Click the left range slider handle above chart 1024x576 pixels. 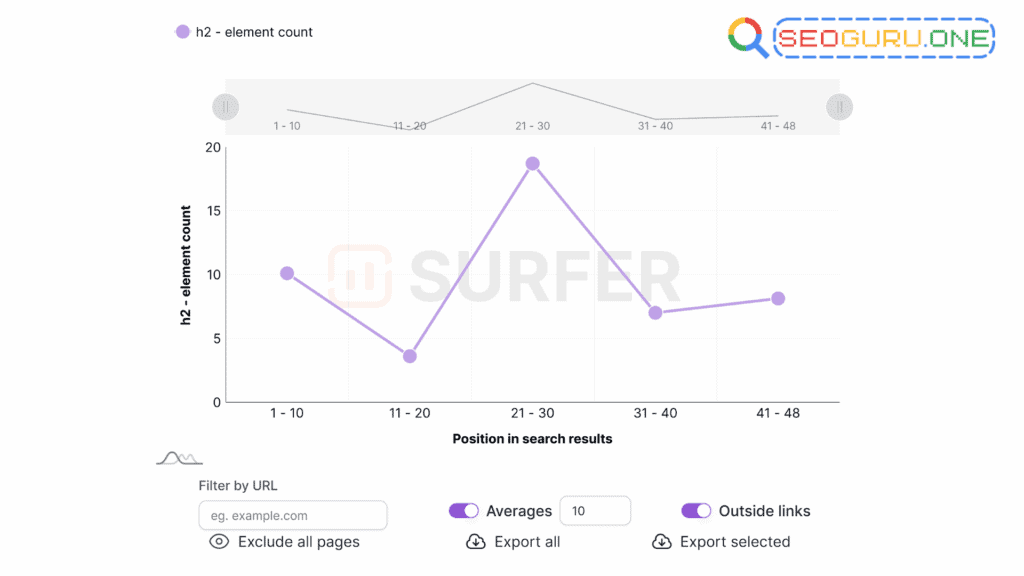click(x=225, y=106)
